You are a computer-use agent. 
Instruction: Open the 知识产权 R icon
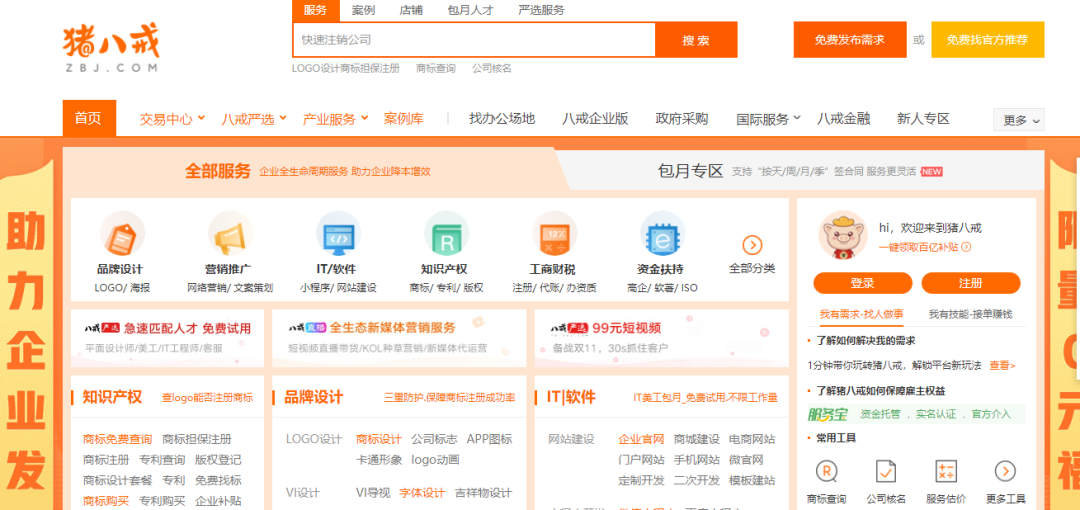(x=446, y=234)
